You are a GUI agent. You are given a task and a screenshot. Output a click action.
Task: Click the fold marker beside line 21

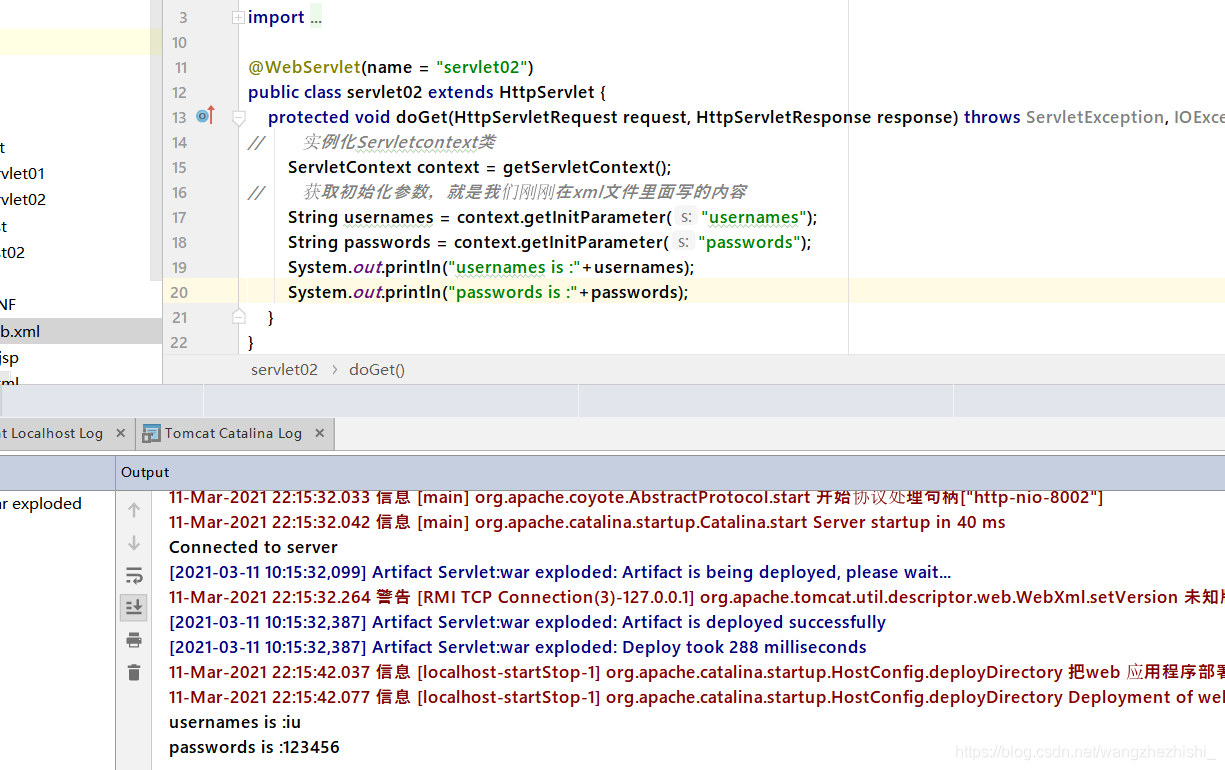[x=237, y=315]
